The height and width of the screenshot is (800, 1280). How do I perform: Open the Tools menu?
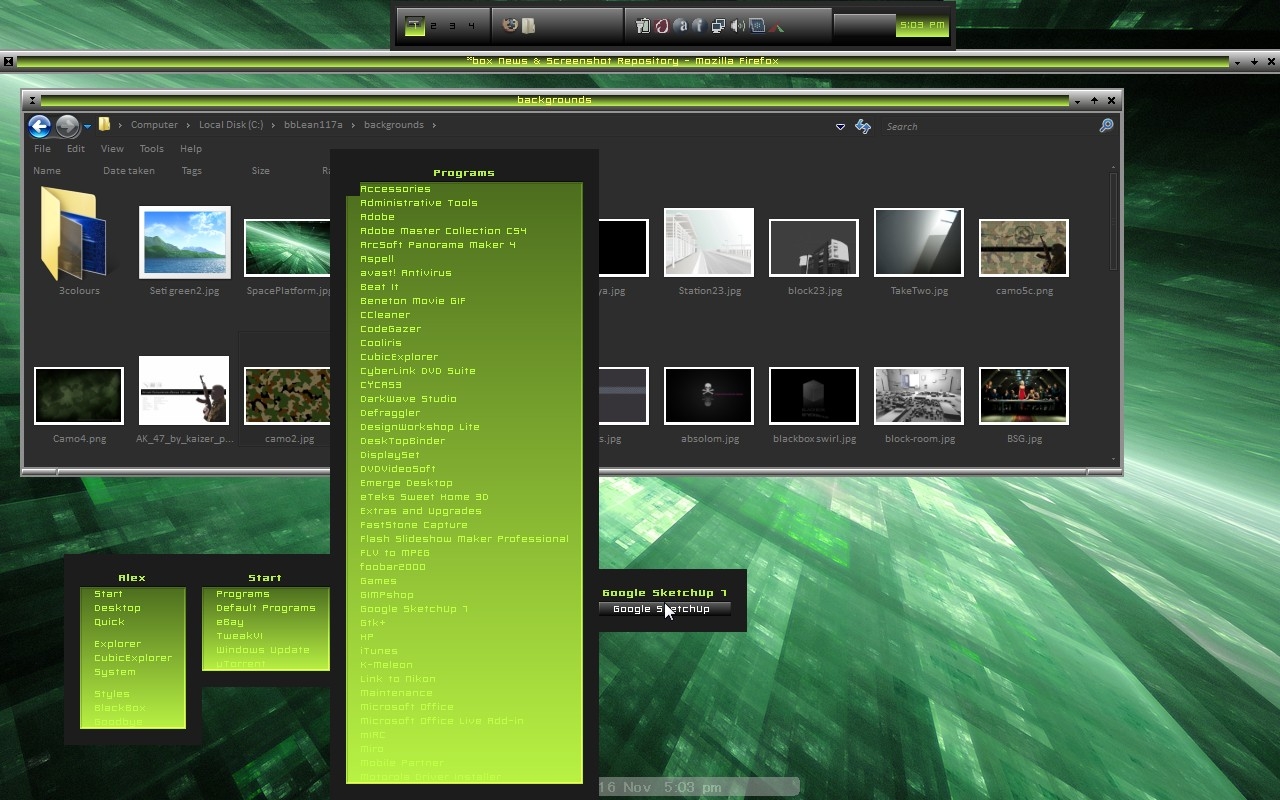[151, 148]
